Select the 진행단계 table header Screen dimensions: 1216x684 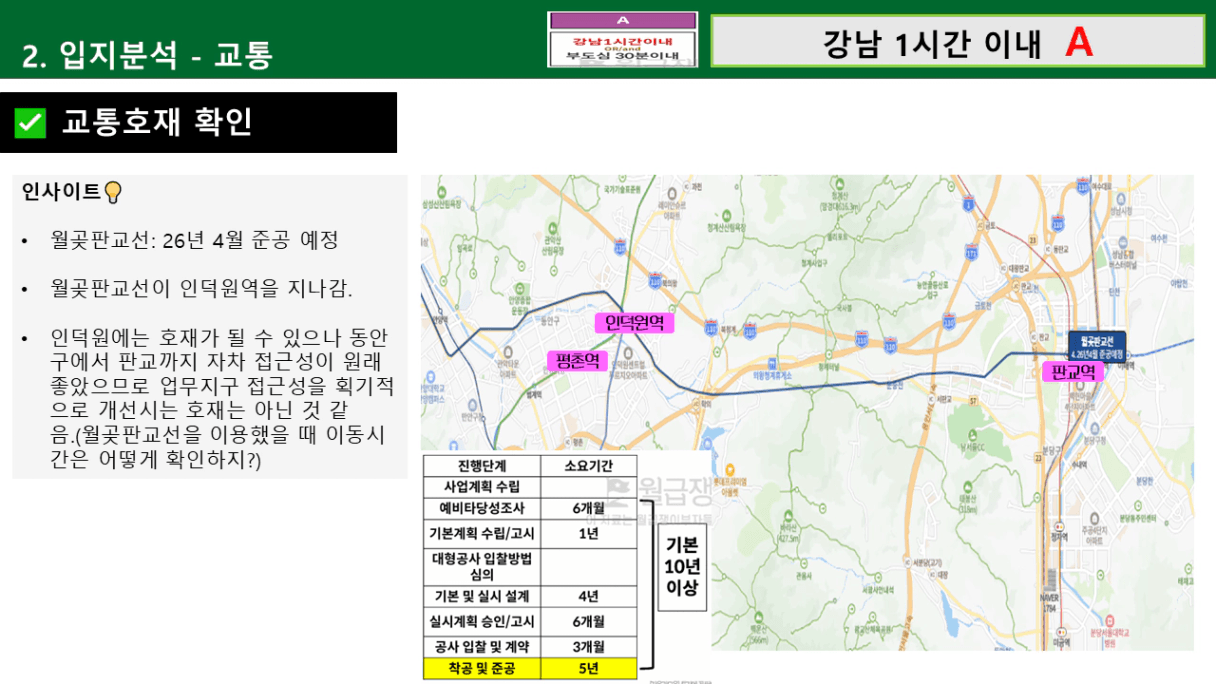click(482, 465)
